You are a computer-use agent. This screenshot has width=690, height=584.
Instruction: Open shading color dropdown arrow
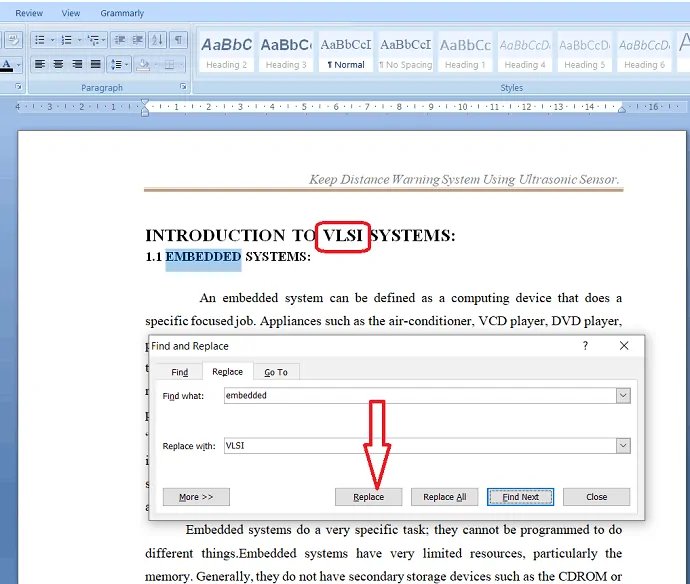156,65
